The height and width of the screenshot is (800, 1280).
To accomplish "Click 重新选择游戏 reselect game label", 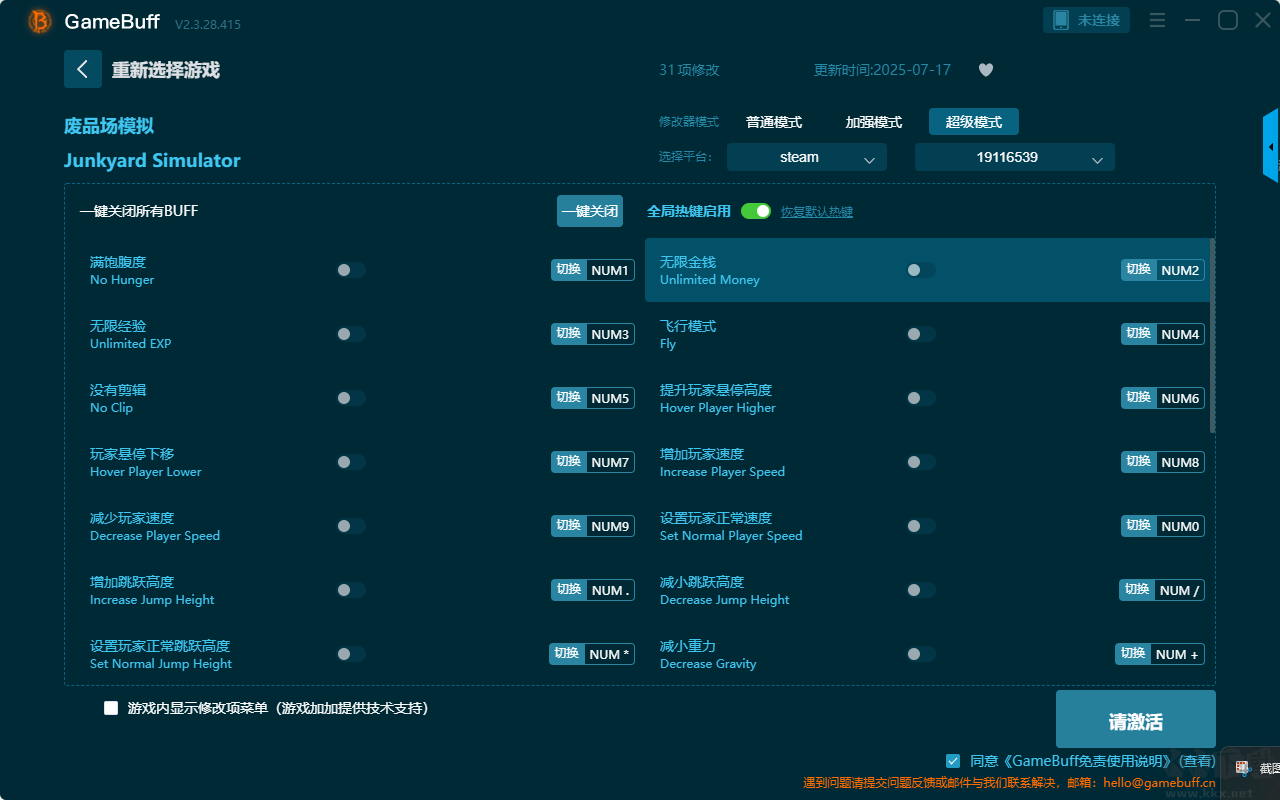I will [x=166, y=70].
